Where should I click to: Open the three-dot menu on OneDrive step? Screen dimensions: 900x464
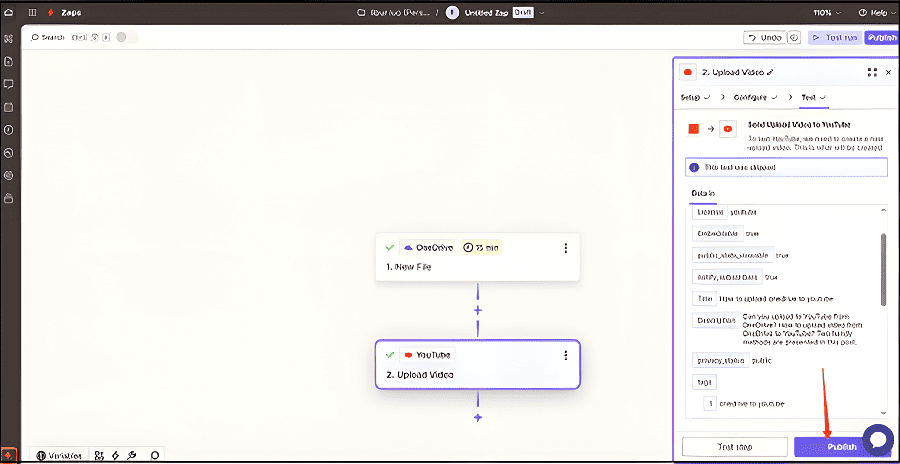pos(566,248)
